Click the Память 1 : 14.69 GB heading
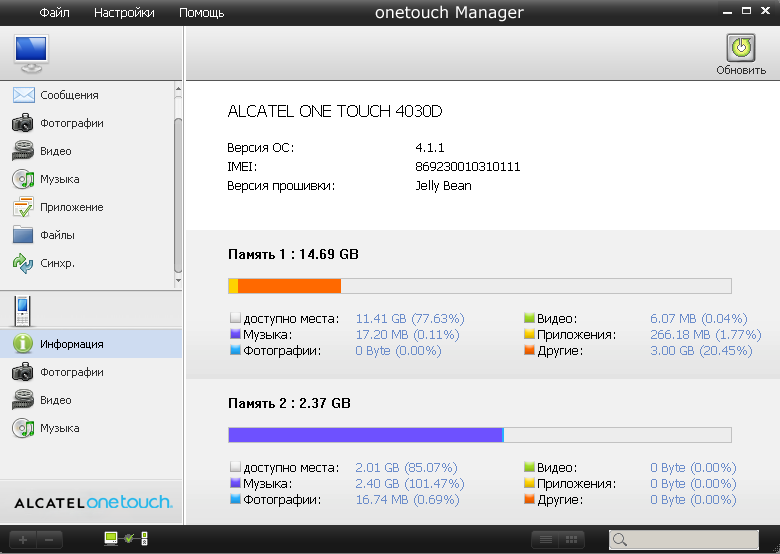 (x=293, y=254)
